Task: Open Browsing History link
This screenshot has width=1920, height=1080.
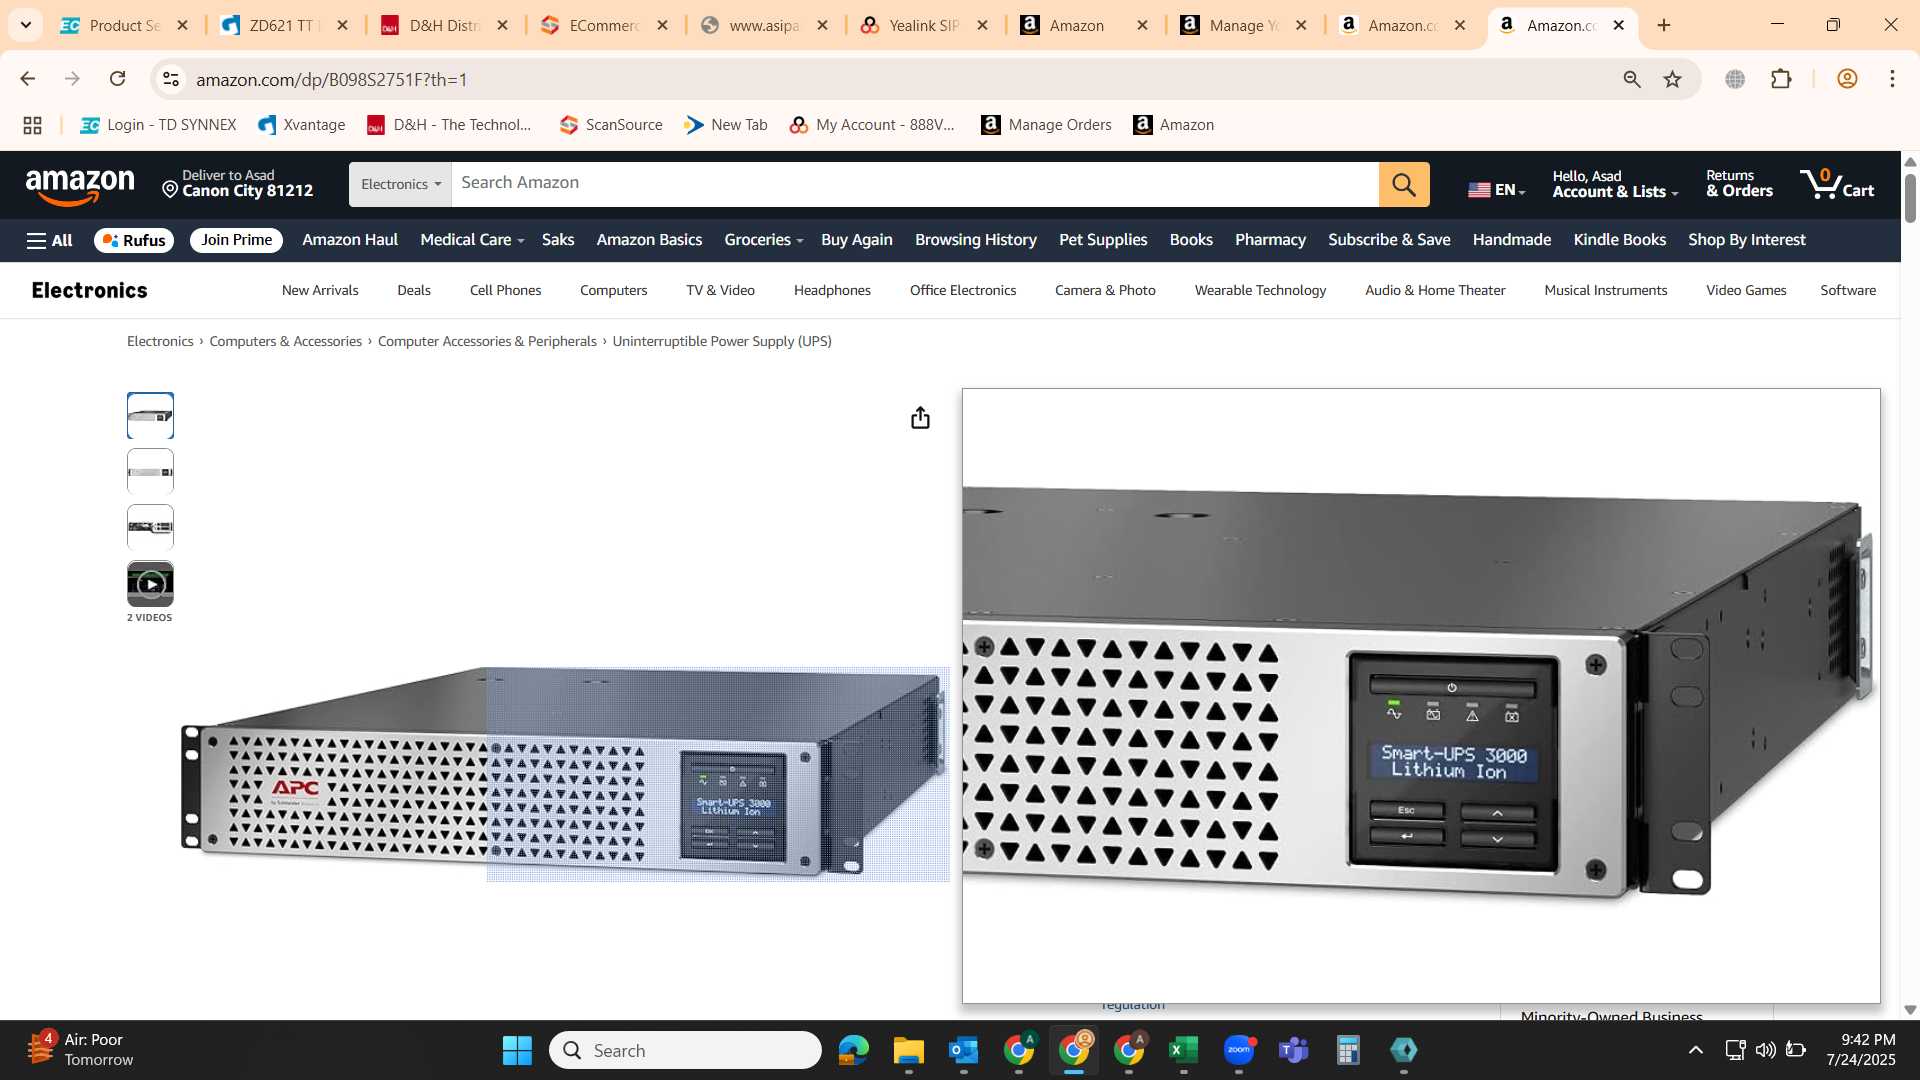Action: [x=975, y=240]
